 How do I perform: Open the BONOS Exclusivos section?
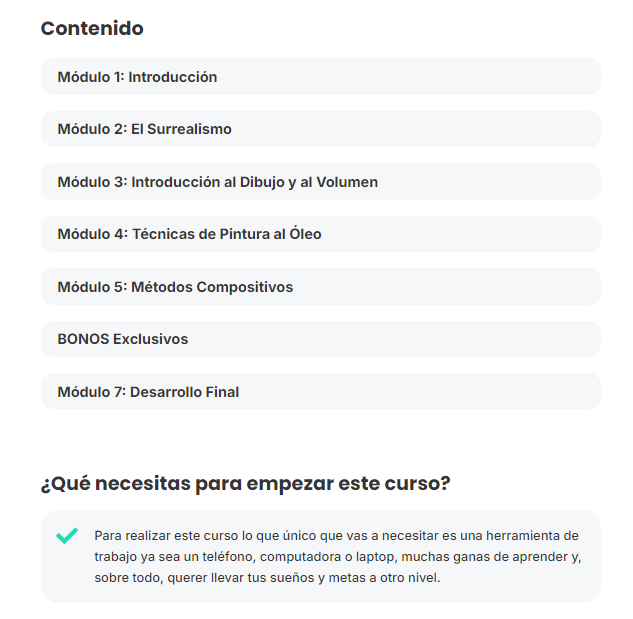(321, 339)
